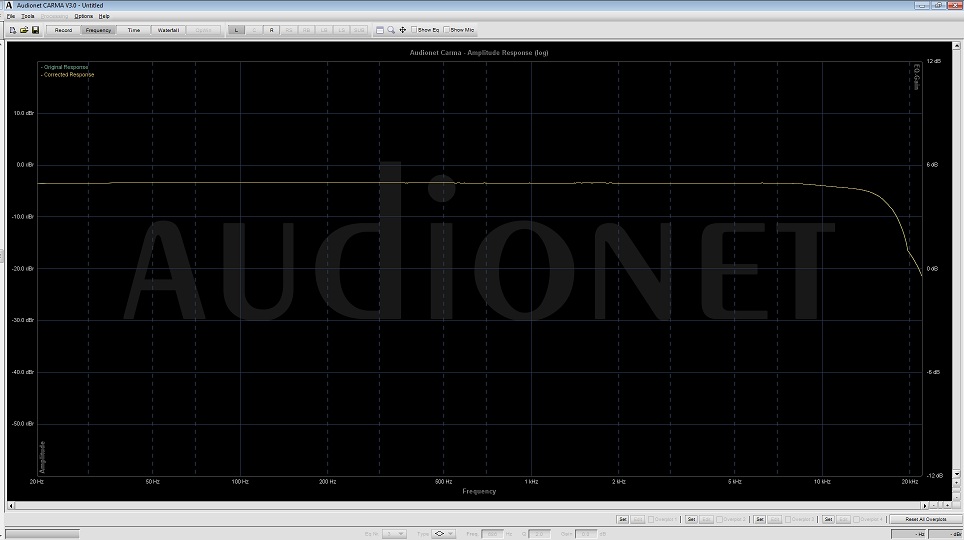964x540 pixels.
Task: Click the Corrected Response legend entry
Action: (68, 74)
